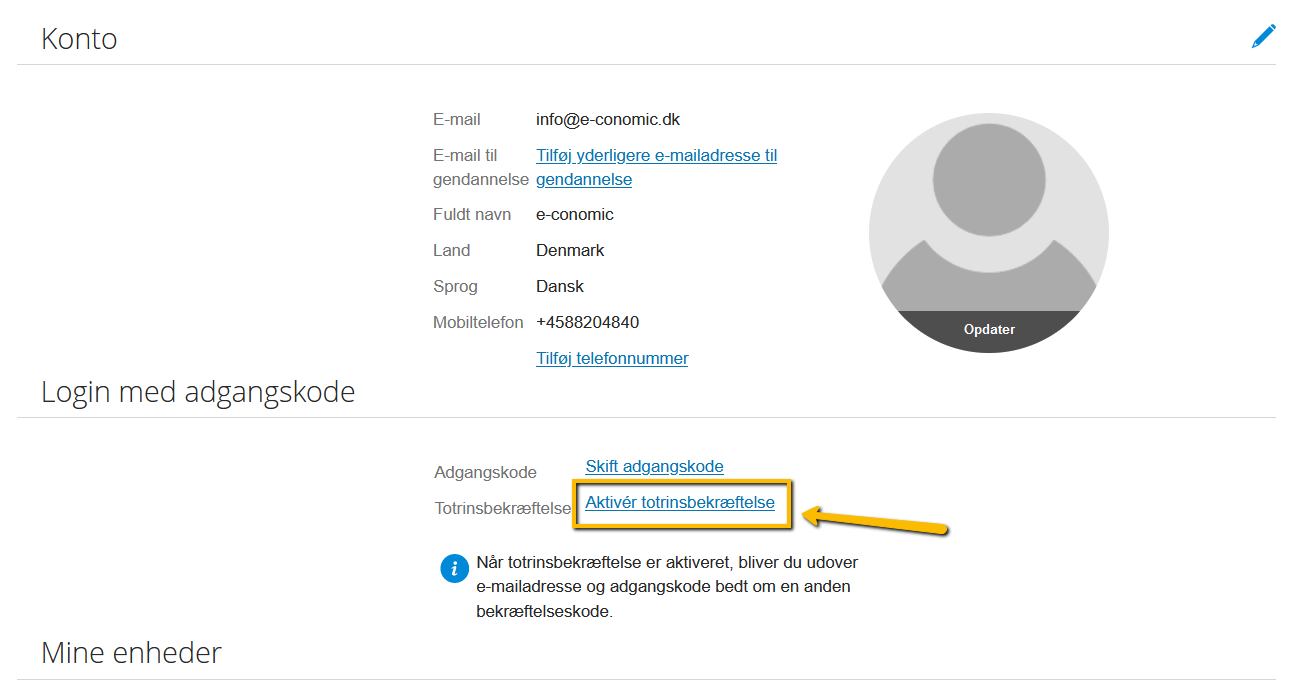Select the phone number +4588204840
The width and height of the screenshot is (1296, 696).
click(x=587, y=322)
